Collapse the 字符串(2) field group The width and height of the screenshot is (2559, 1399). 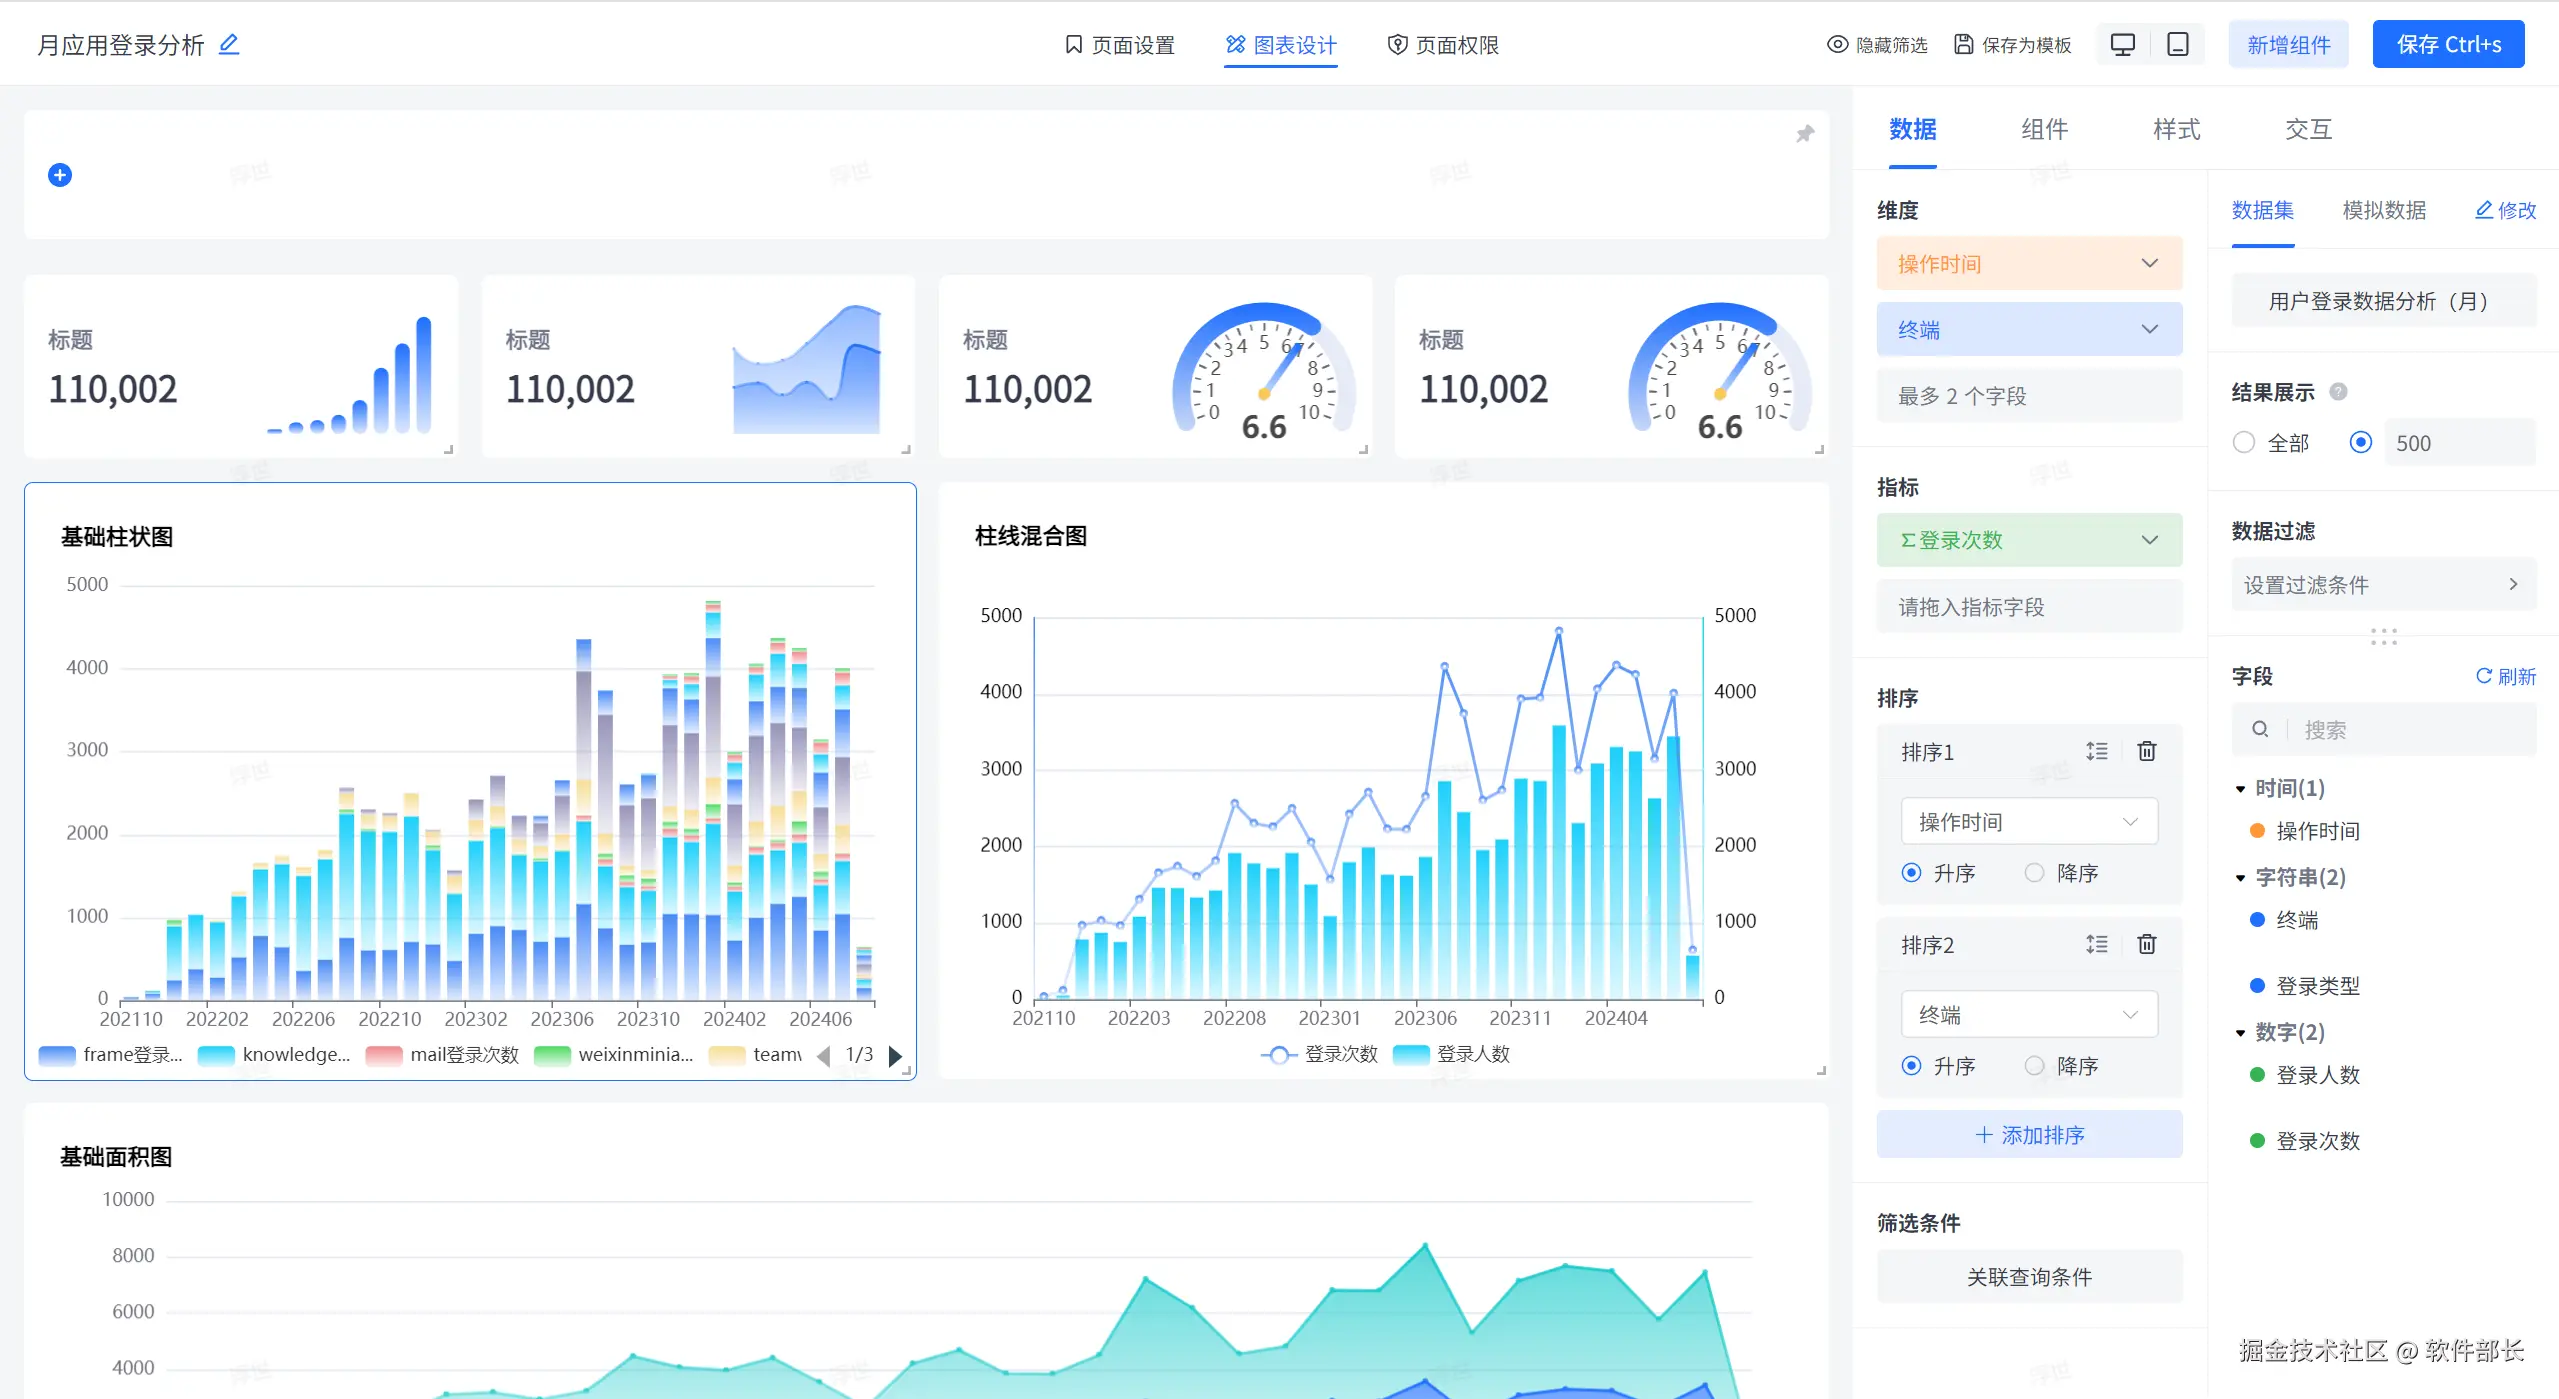(x=2241, y=878)
